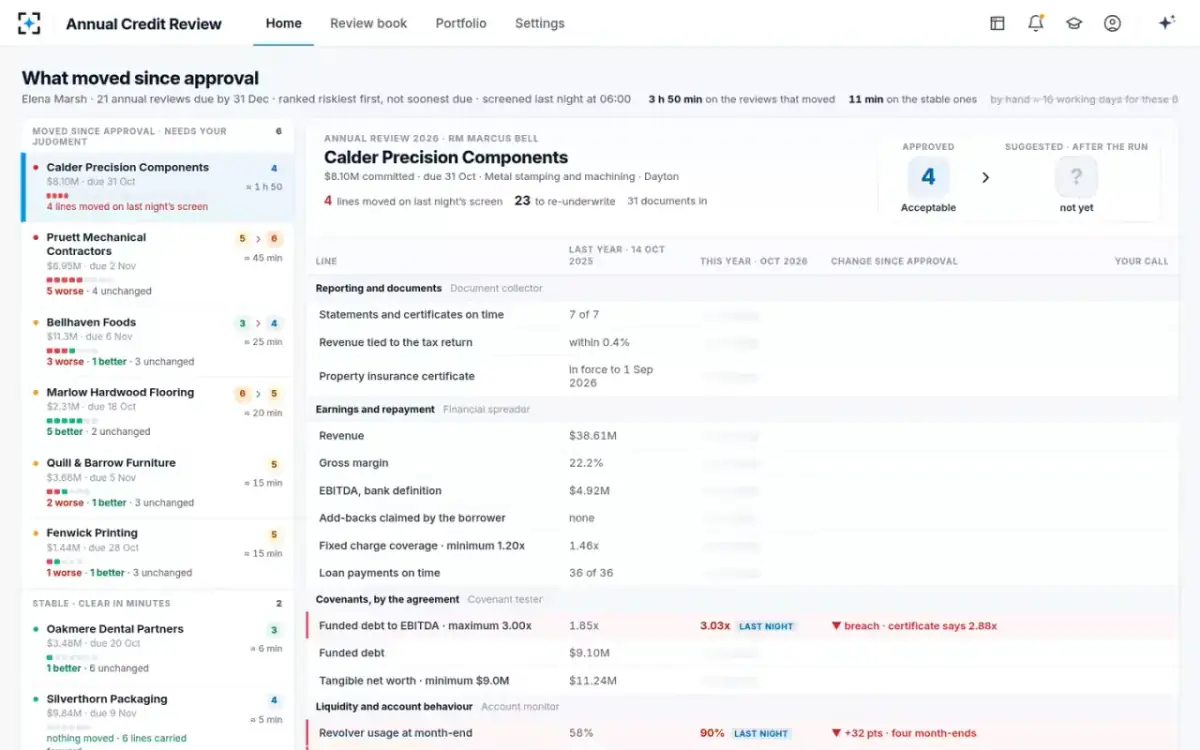
Task: Open the Settings tab
Action: coord(540,23)
